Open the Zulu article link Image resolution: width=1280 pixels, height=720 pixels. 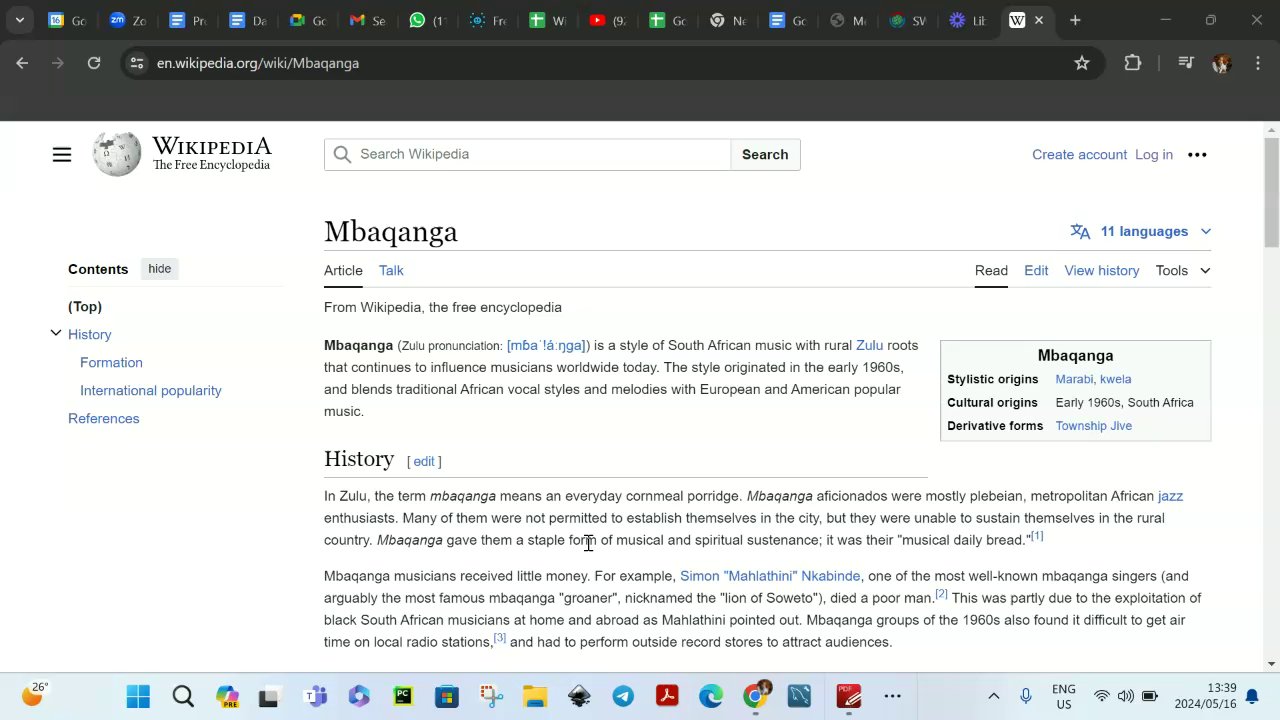click(869, 345)
